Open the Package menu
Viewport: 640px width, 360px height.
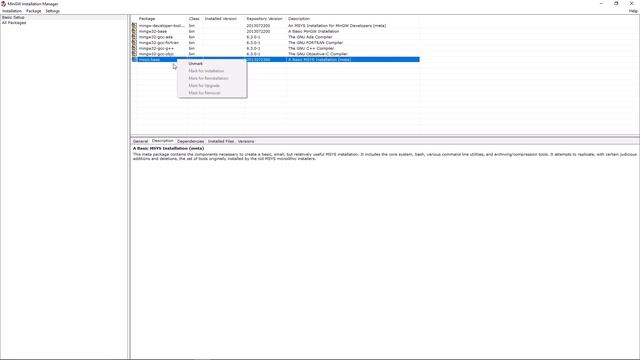(33, 11)
